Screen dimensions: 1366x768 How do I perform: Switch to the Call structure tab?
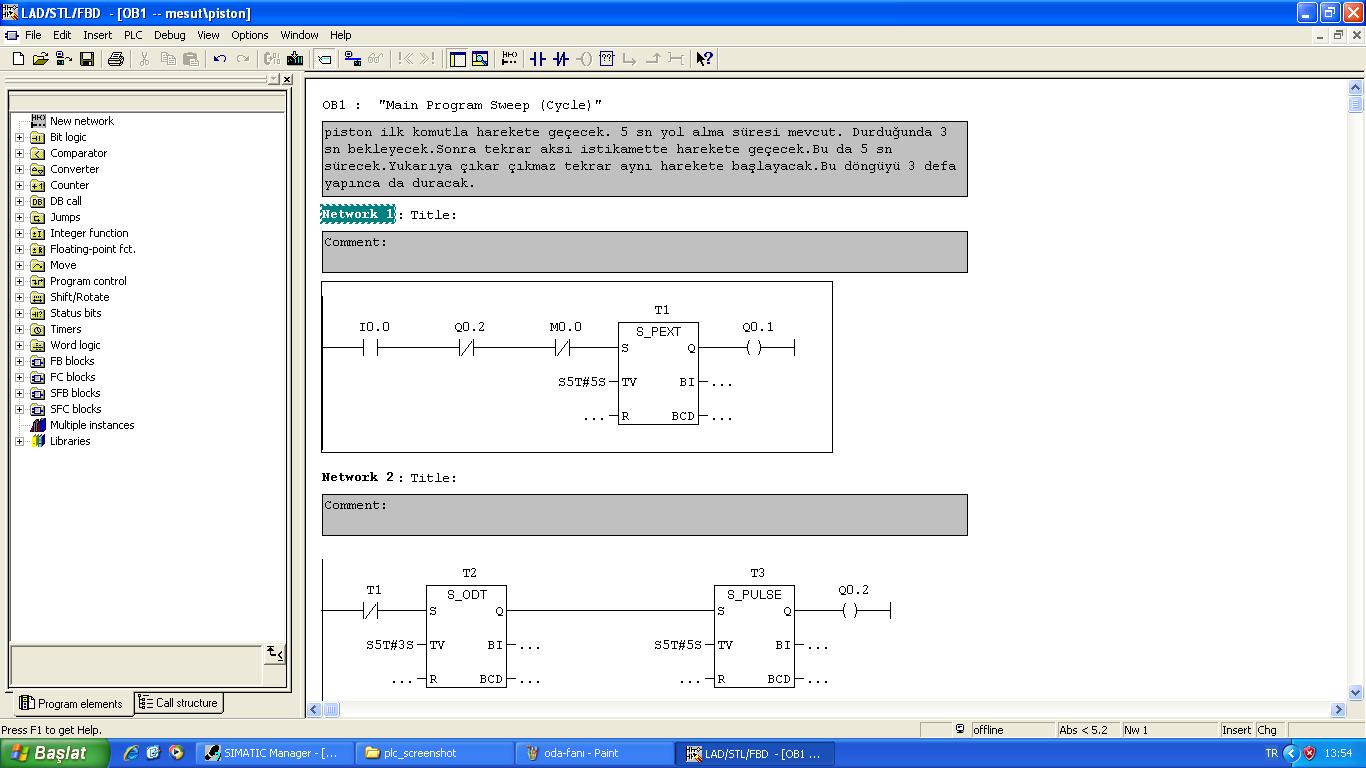pyautogui.click(x=178, y=703)
